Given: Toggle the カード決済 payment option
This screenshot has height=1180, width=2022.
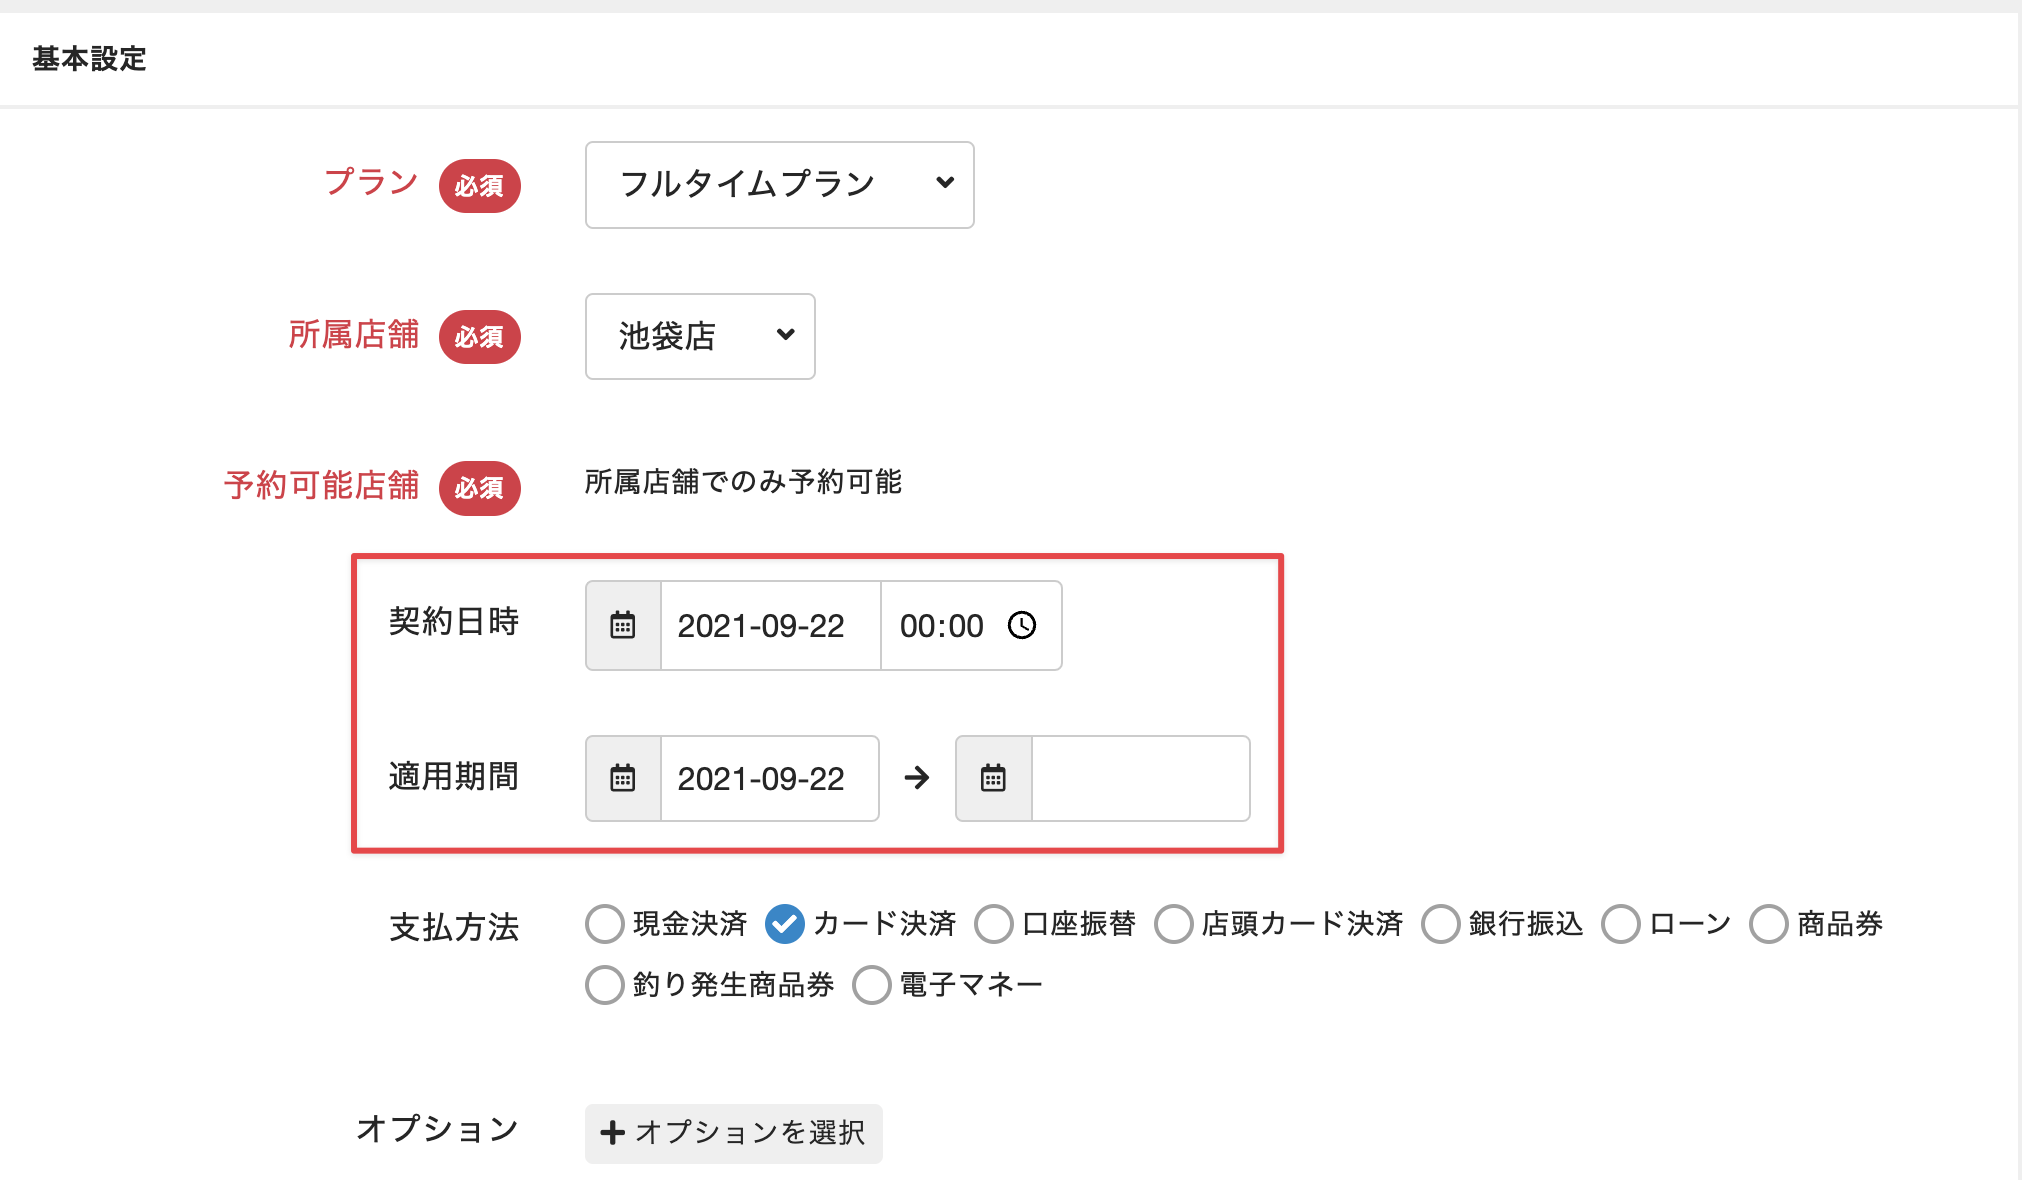Looking at the screenshot, I should 785,924.
